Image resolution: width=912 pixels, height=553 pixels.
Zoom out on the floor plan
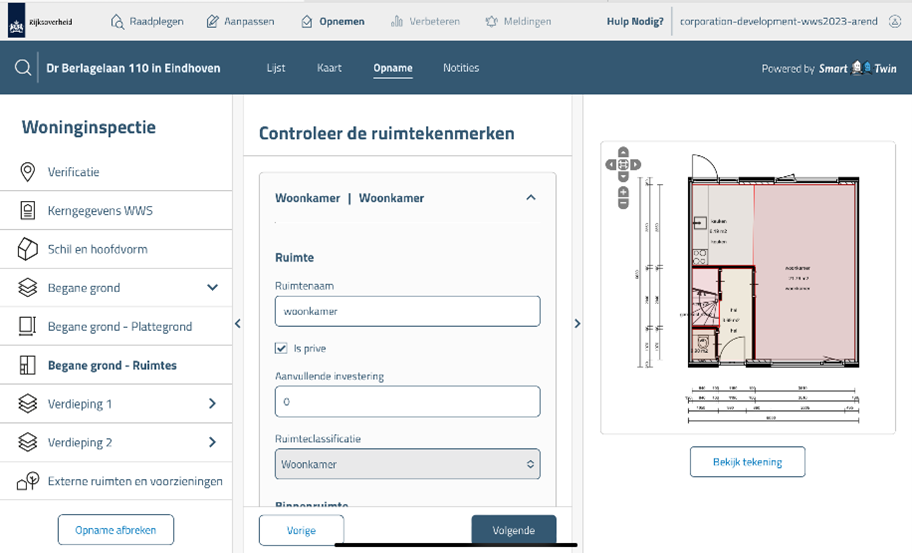[623, 203]
